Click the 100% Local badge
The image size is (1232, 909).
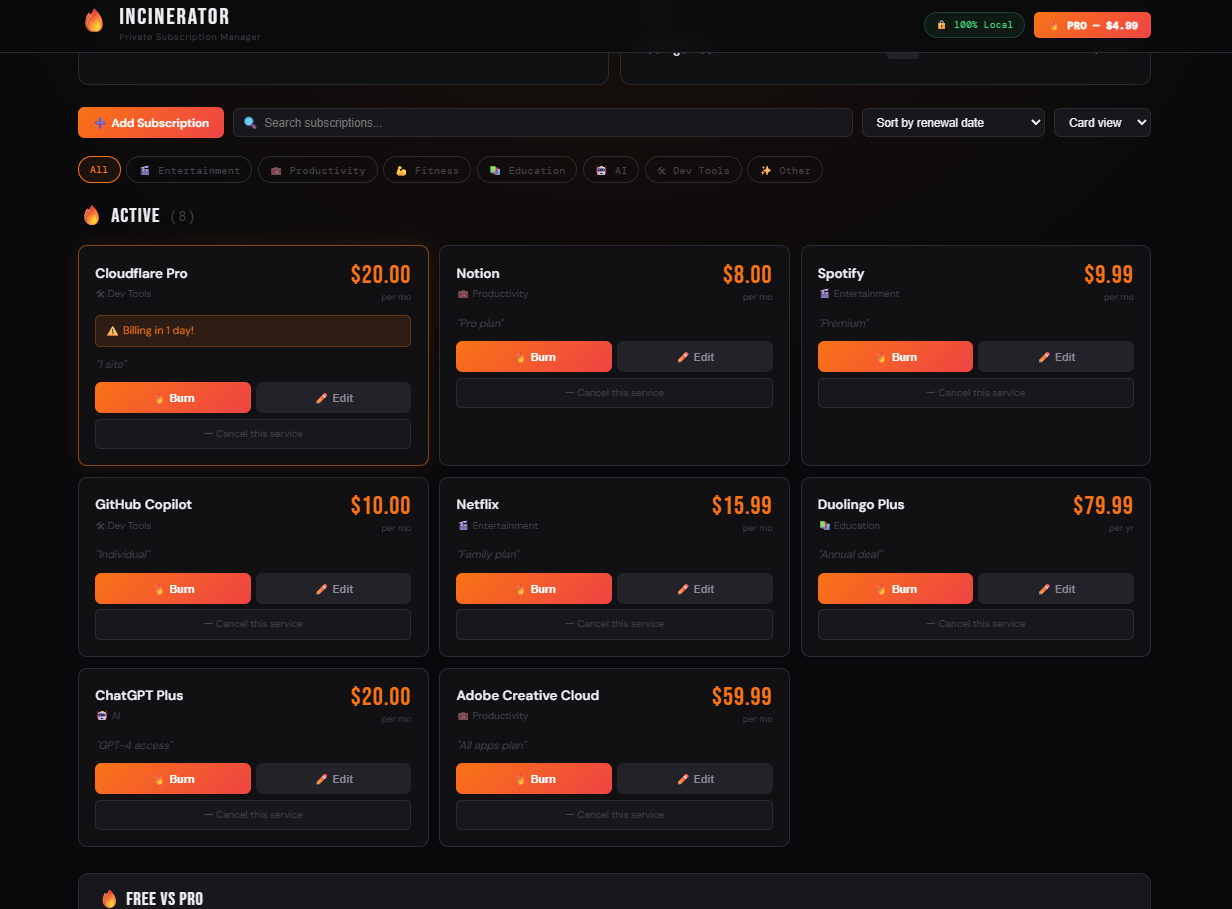coord(974,25)
